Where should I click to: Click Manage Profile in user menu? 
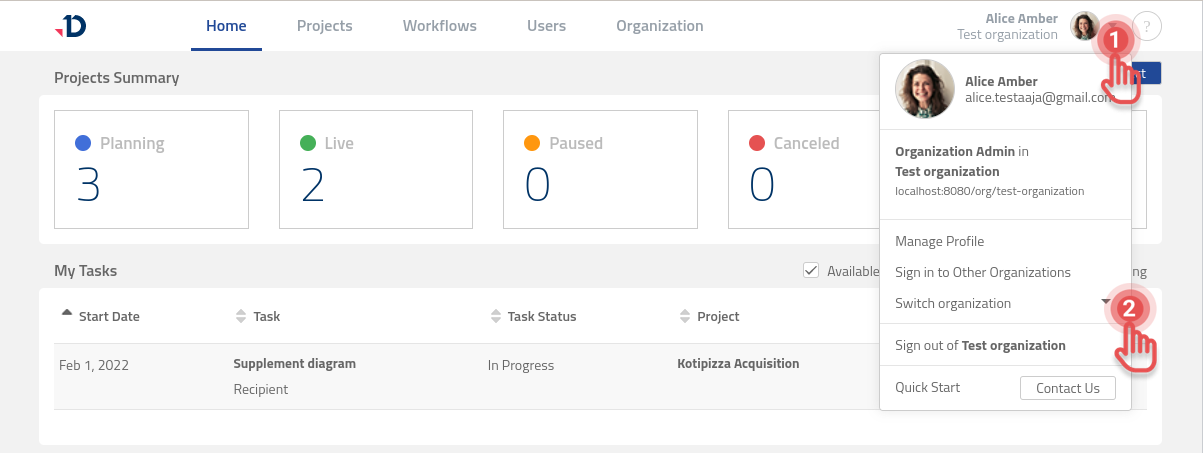pyautogui.click(x=939, y=241)
